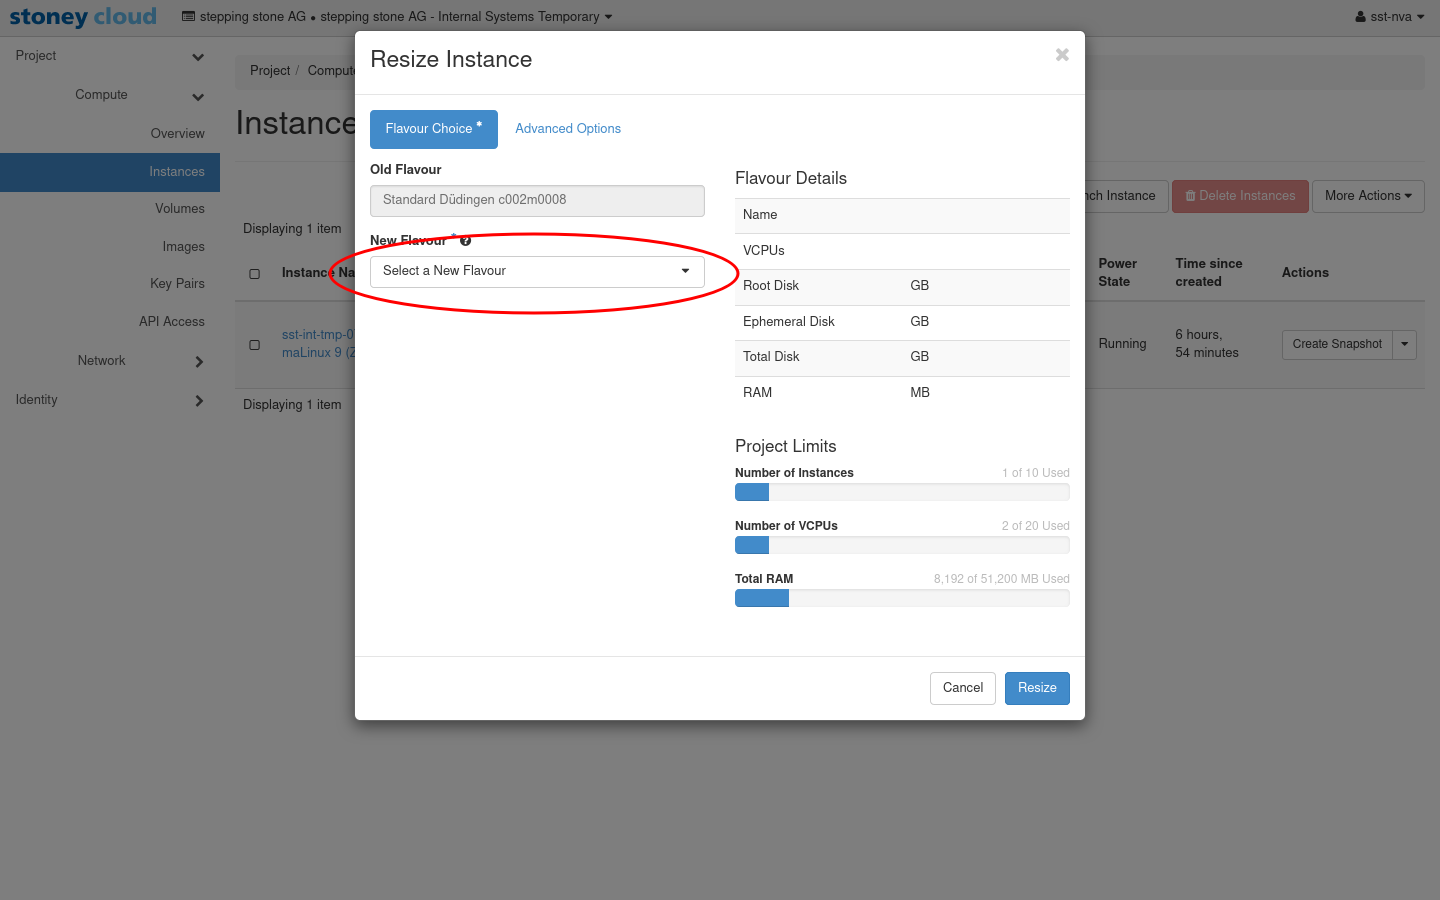Click the Total RAM usage bar
Viewport: 1440px width, 900px height.
click(x=901, y=598)
